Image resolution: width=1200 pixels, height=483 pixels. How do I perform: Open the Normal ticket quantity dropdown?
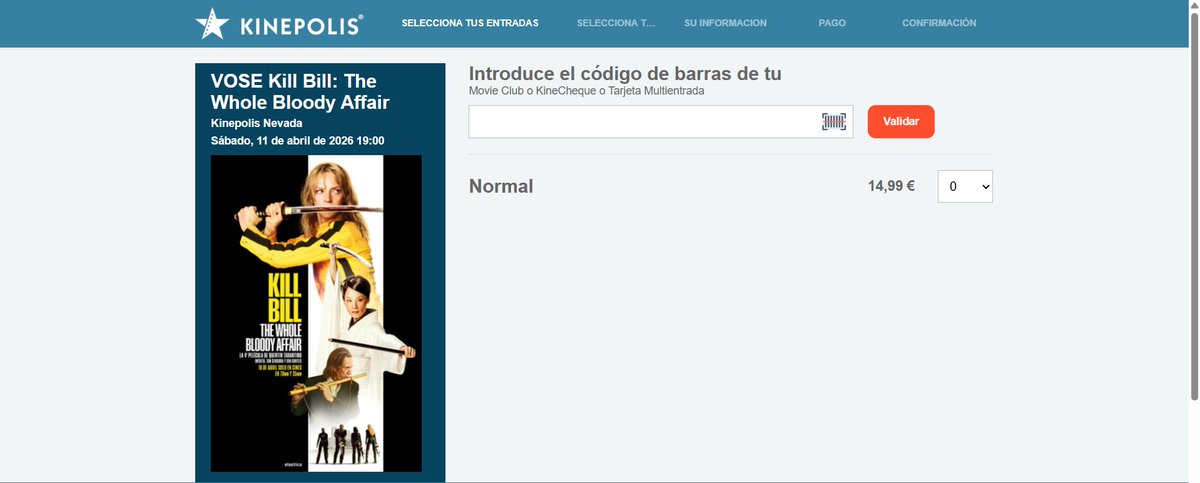coord(965,186)
